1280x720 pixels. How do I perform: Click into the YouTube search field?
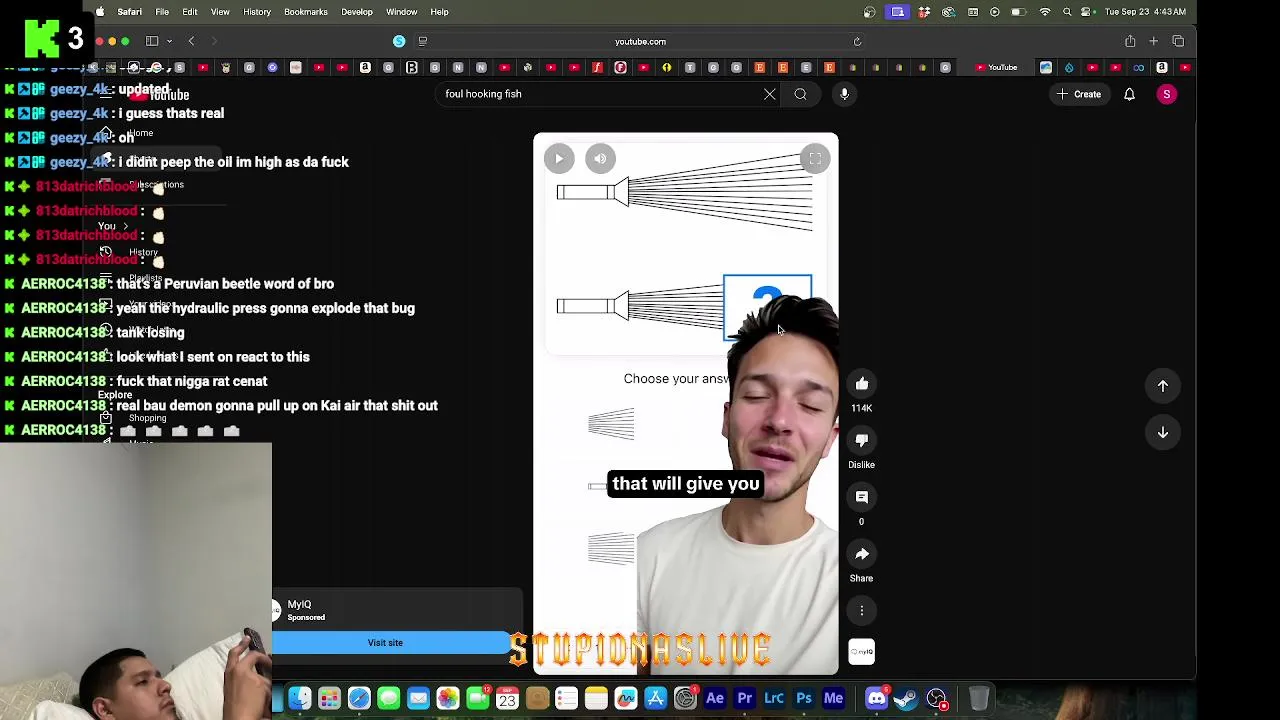coord(600,94)
